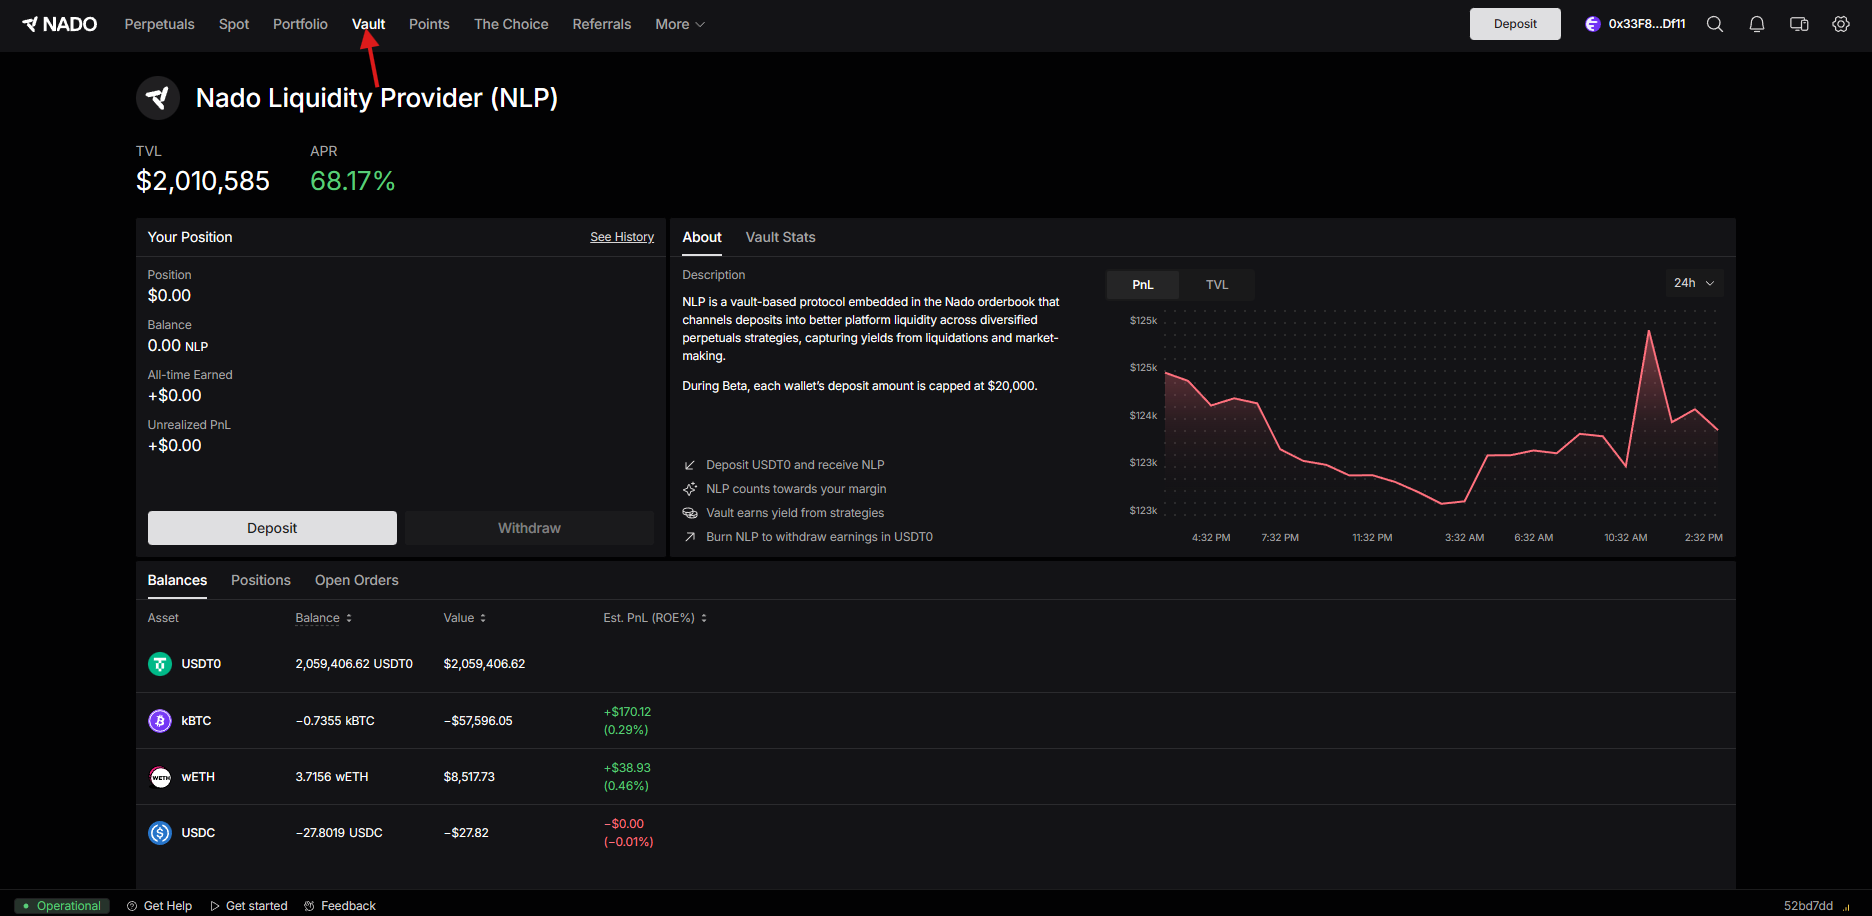Open the See History link
Image resolution: width=1872 pixels, height=916 pixels.
(x=622, y=237)
